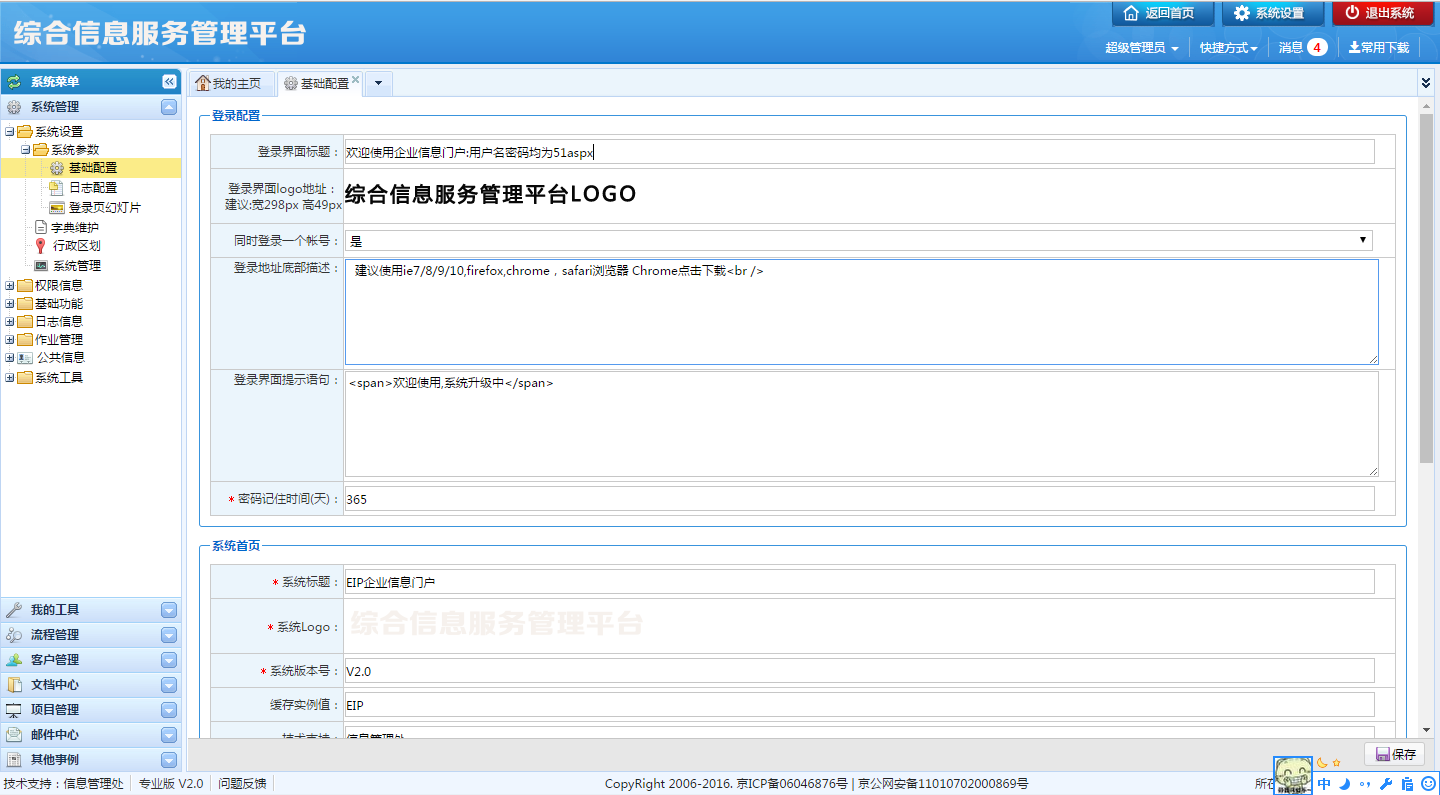The height and width of the screenshot is (795, 1440).
Task: Click the 问题反馈 status bar link
Action: [242, 784]
